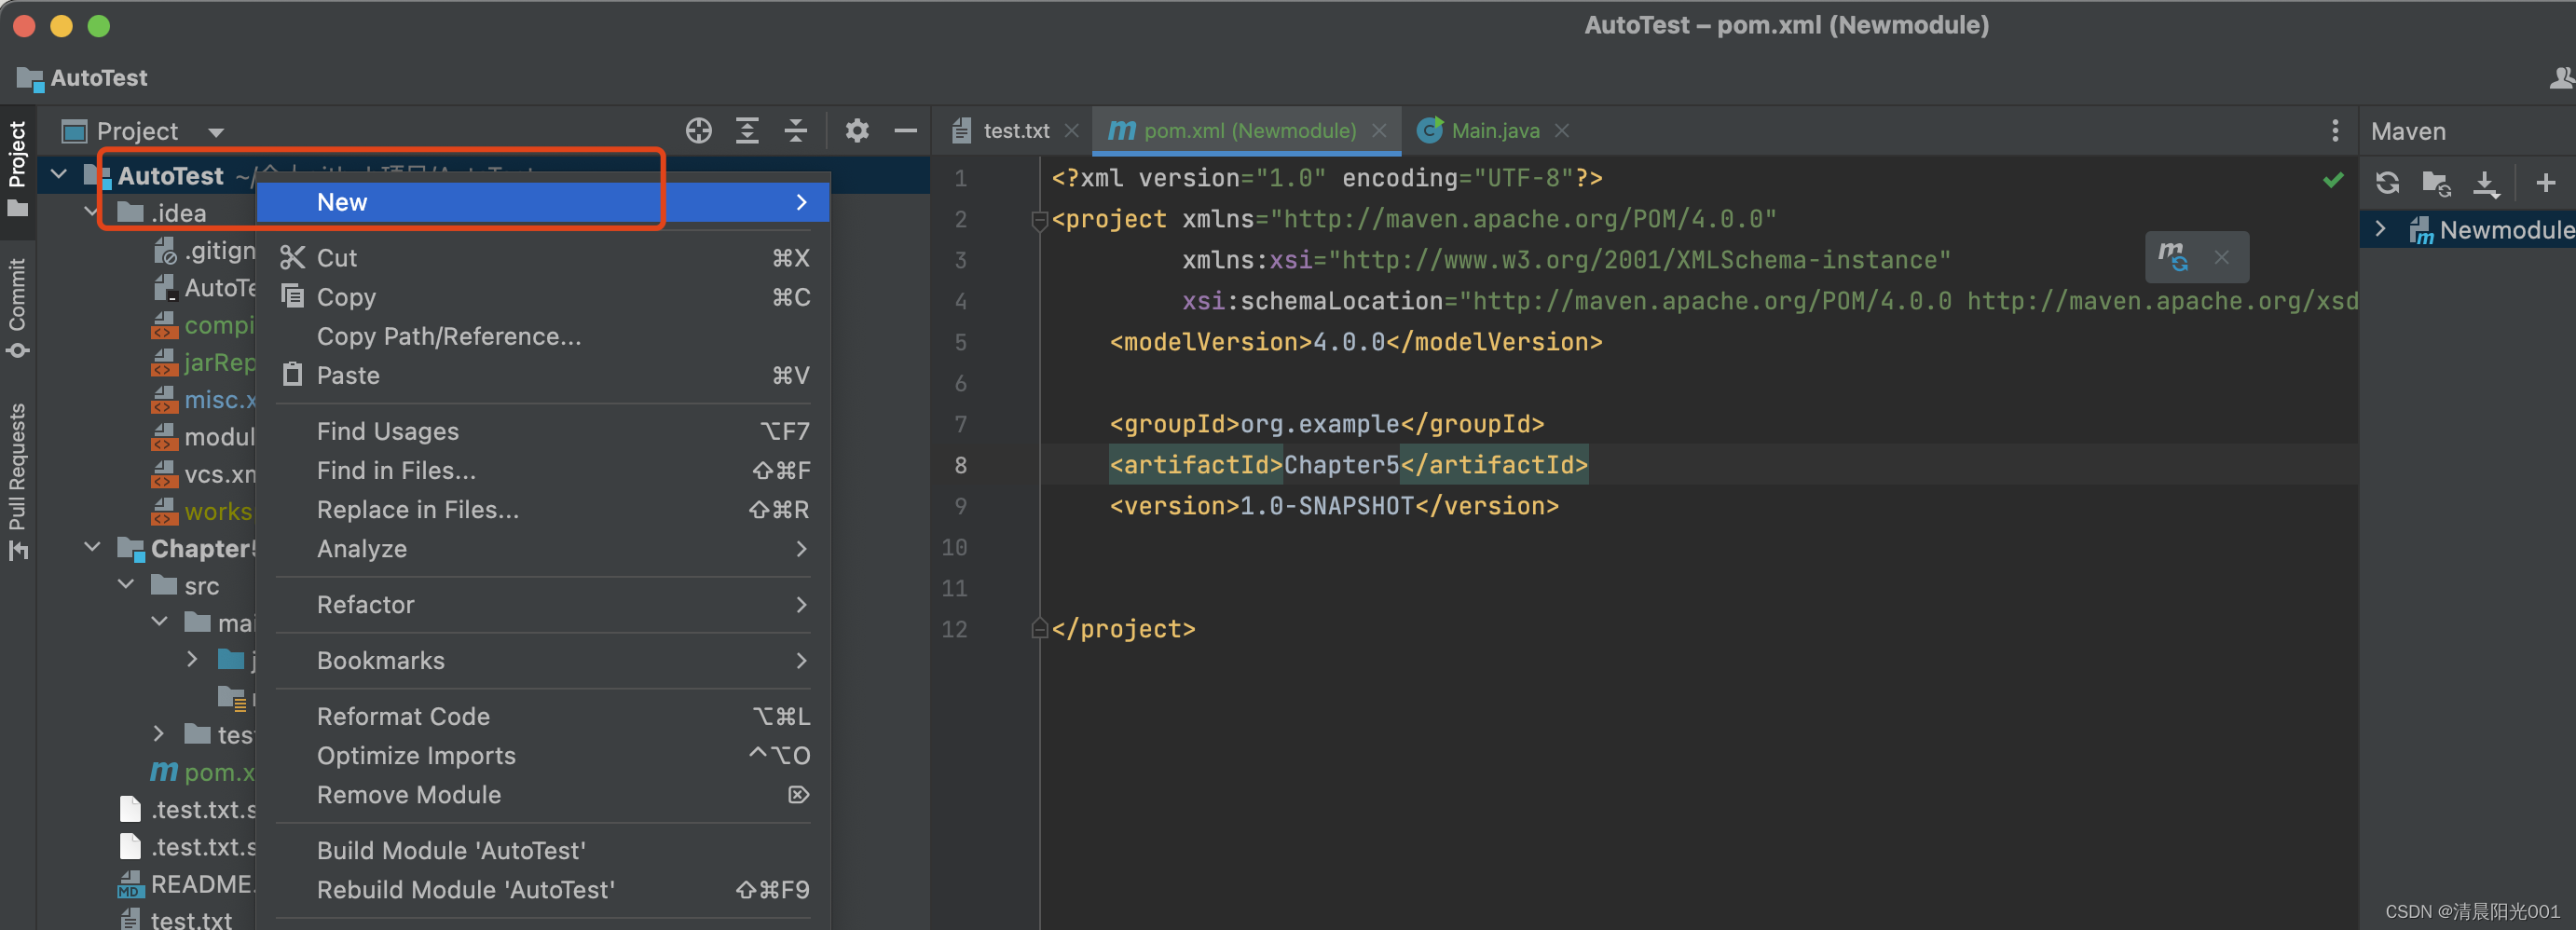Viewport: 2576px width, 930px height.
Task: Click the Collapse All icon in Project panel
Action: [x=795, y=131]
